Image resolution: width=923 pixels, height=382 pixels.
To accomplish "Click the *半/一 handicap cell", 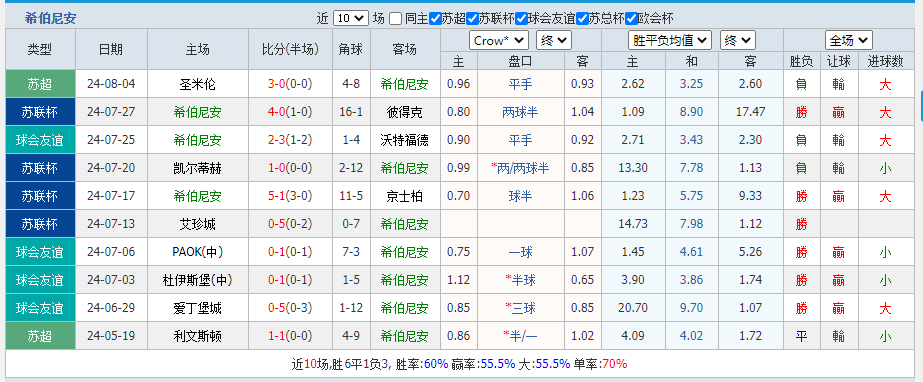I will 520,336.
